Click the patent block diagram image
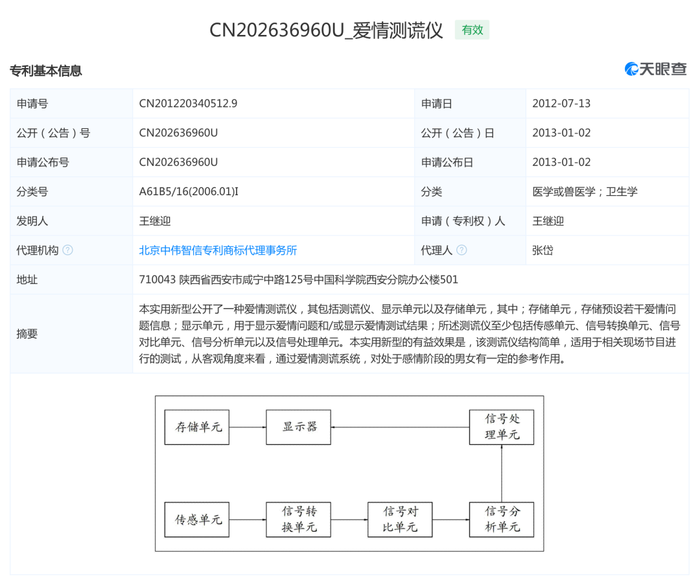 click(350, 473)
